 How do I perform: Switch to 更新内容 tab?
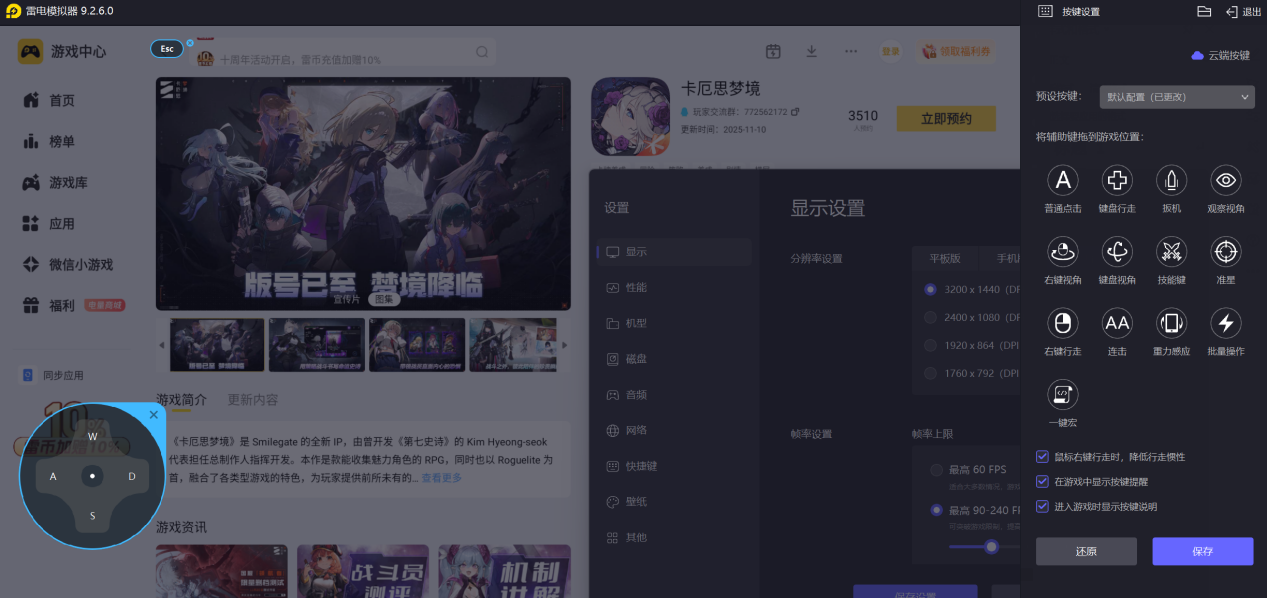tap(253, 400)
